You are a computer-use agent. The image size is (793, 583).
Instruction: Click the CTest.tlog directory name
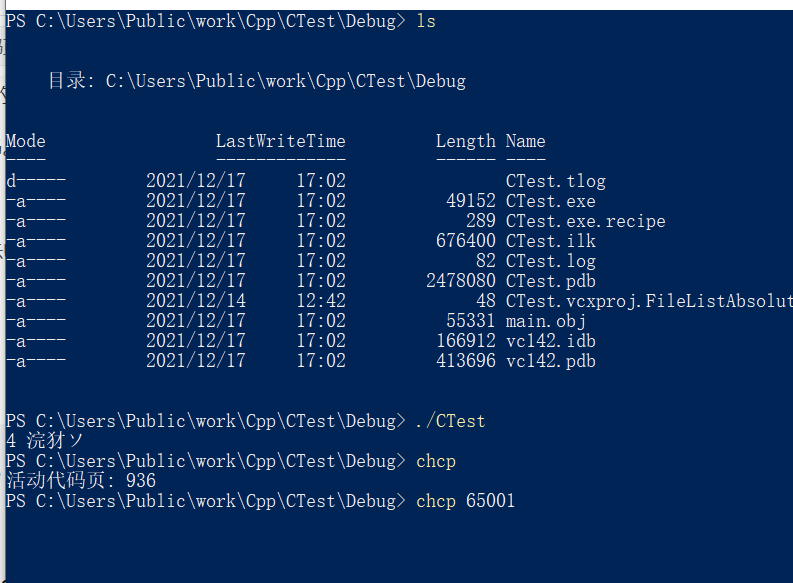click(555, 181)
